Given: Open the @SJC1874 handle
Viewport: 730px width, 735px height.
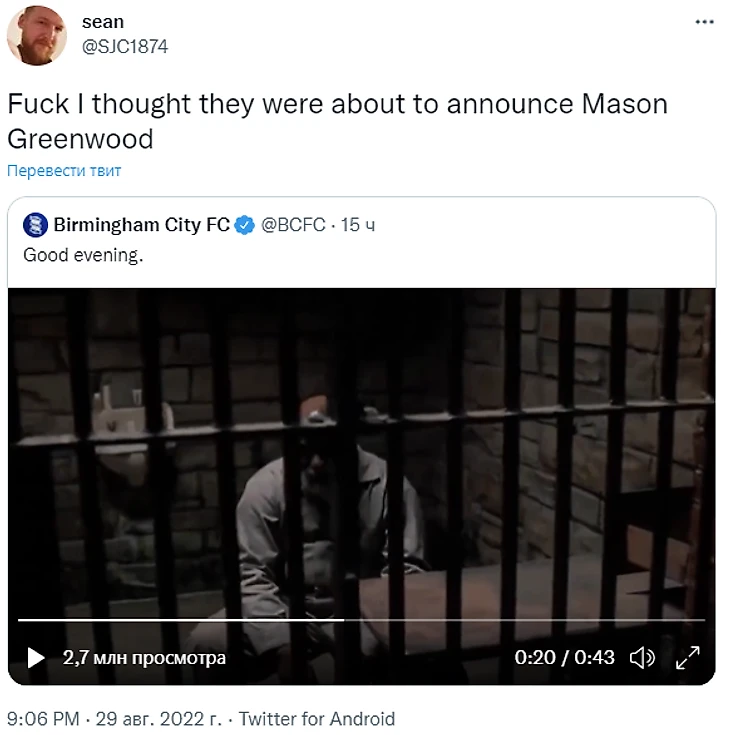Looking at the screenshot, I should pyautogui.click(x=125, y=46).
